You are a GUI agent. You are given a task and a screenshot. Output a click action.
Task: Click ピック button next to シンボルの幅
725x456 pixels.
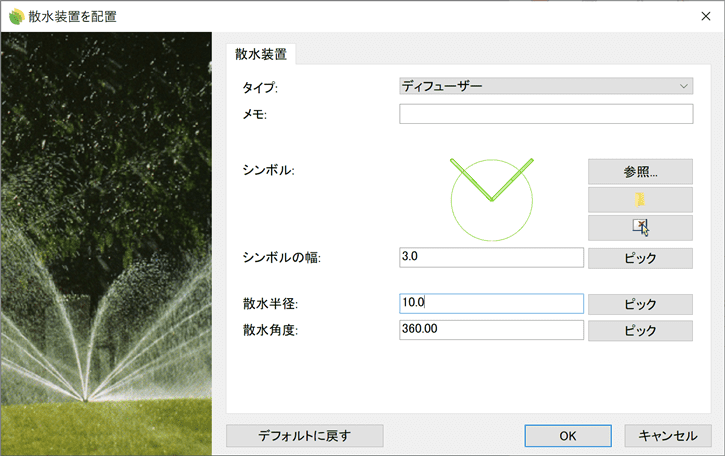[640, 258]
